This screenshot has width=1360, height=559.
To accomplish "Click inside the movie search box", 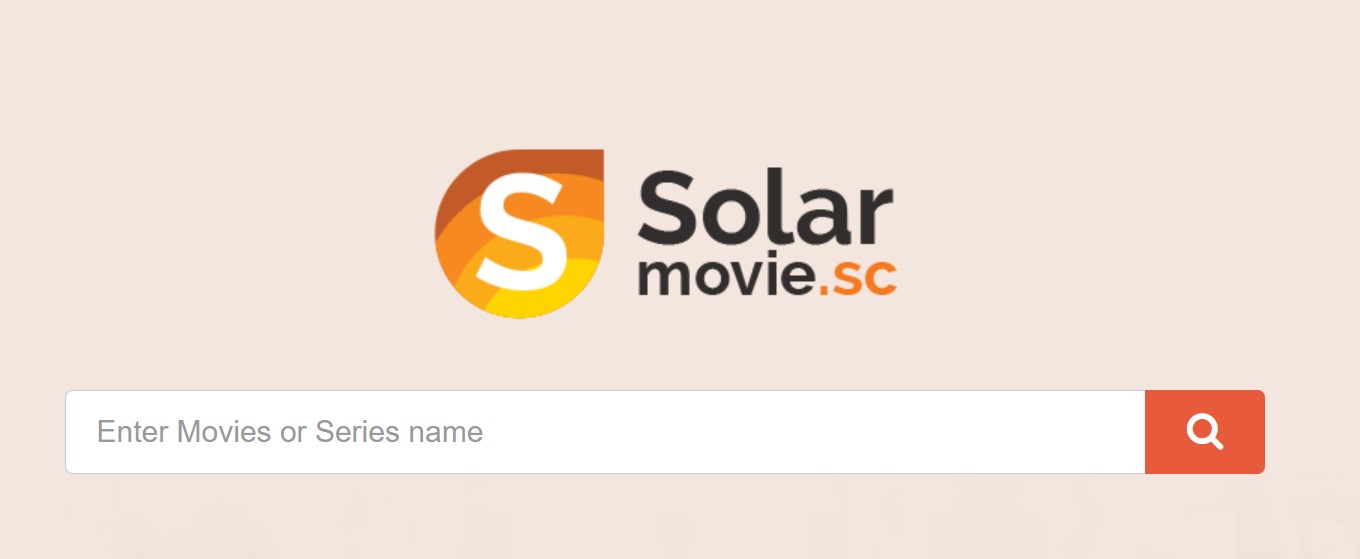I will pyautogui.click(x=605, y=432).
